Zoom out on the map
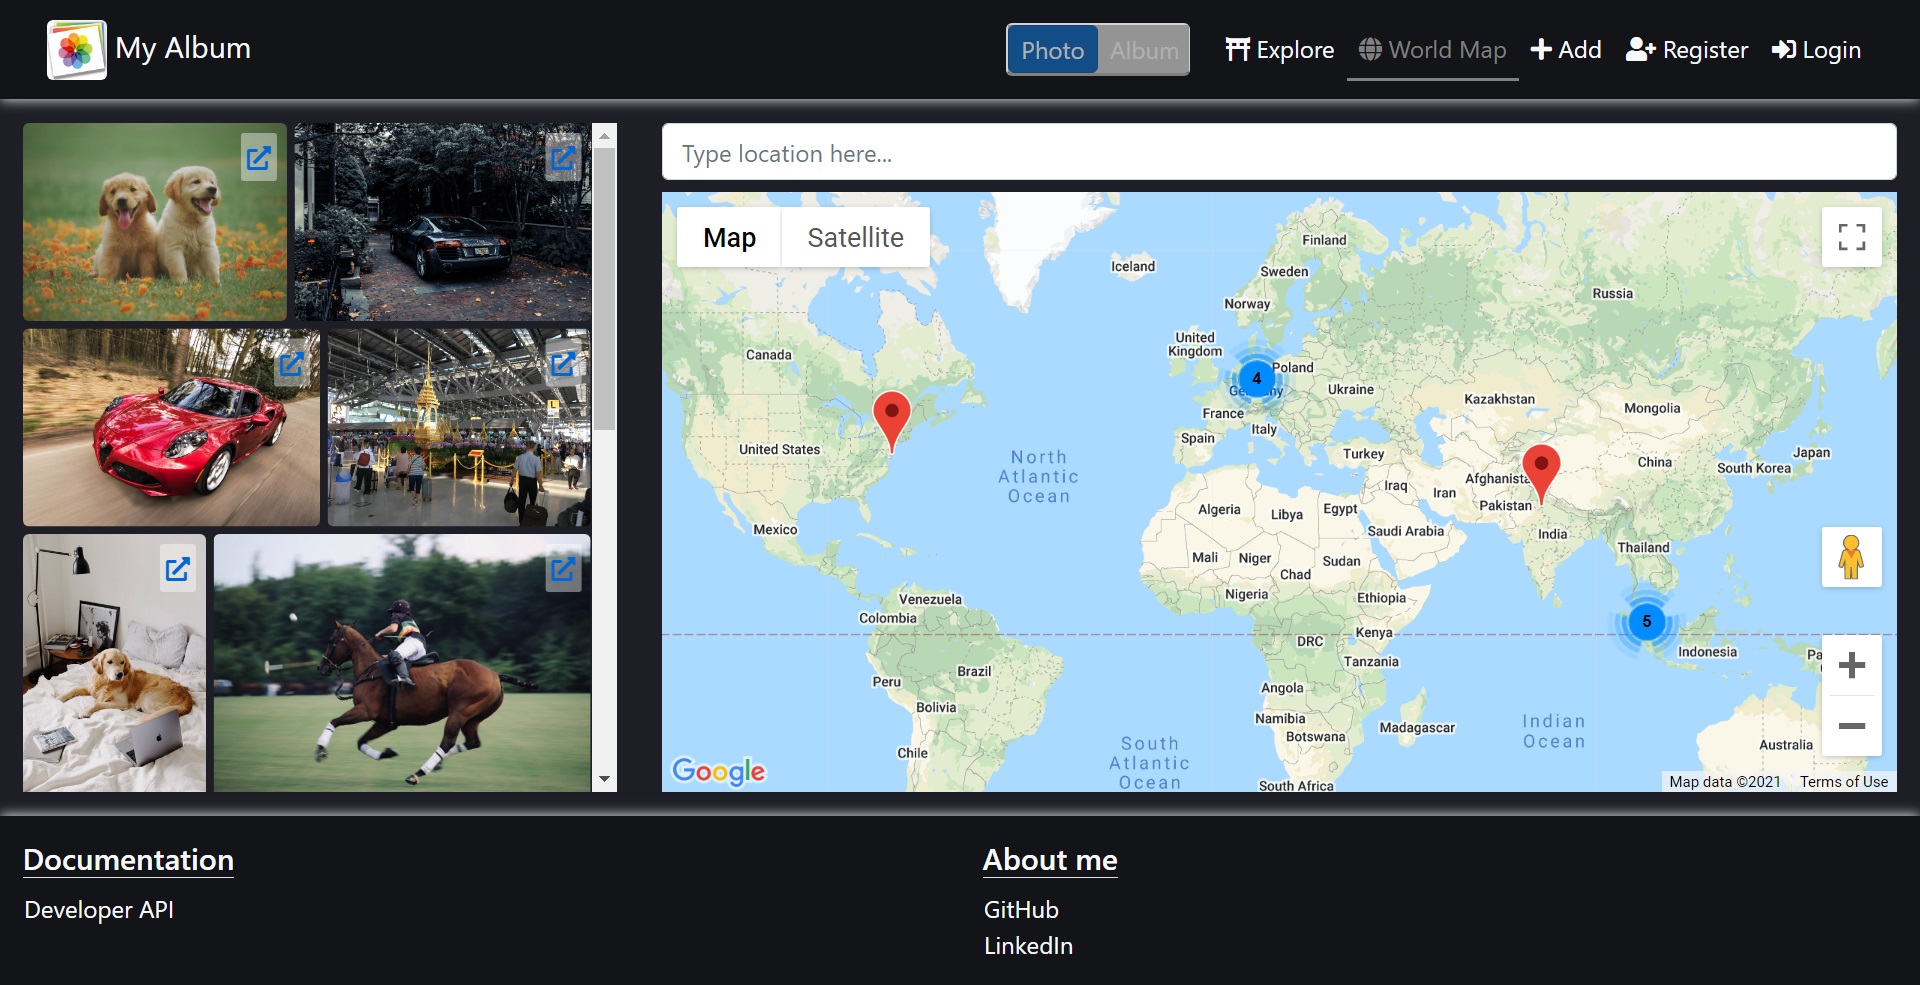Image resolution: width=1920 pixels, height=985 pixels. tap(1852, 726)
